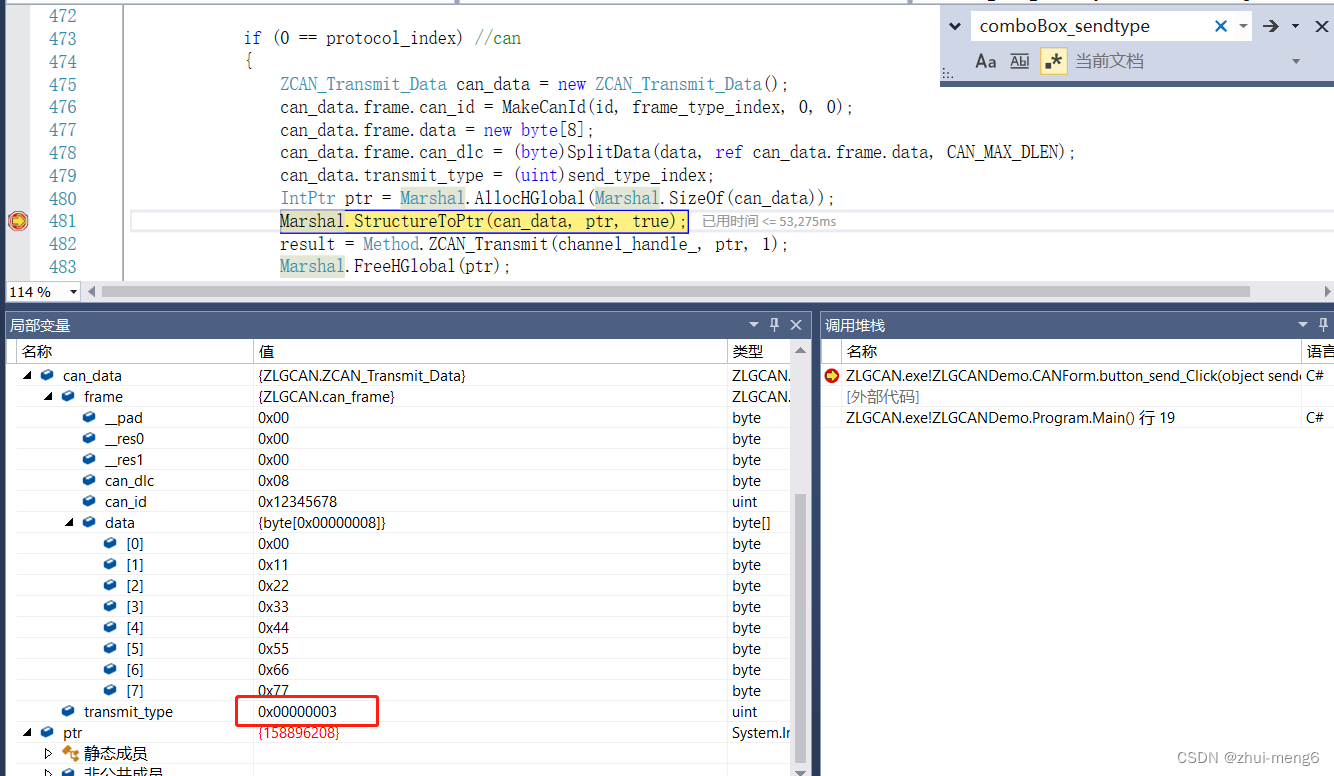Sort locals by 名称 column header

[135, 351]
